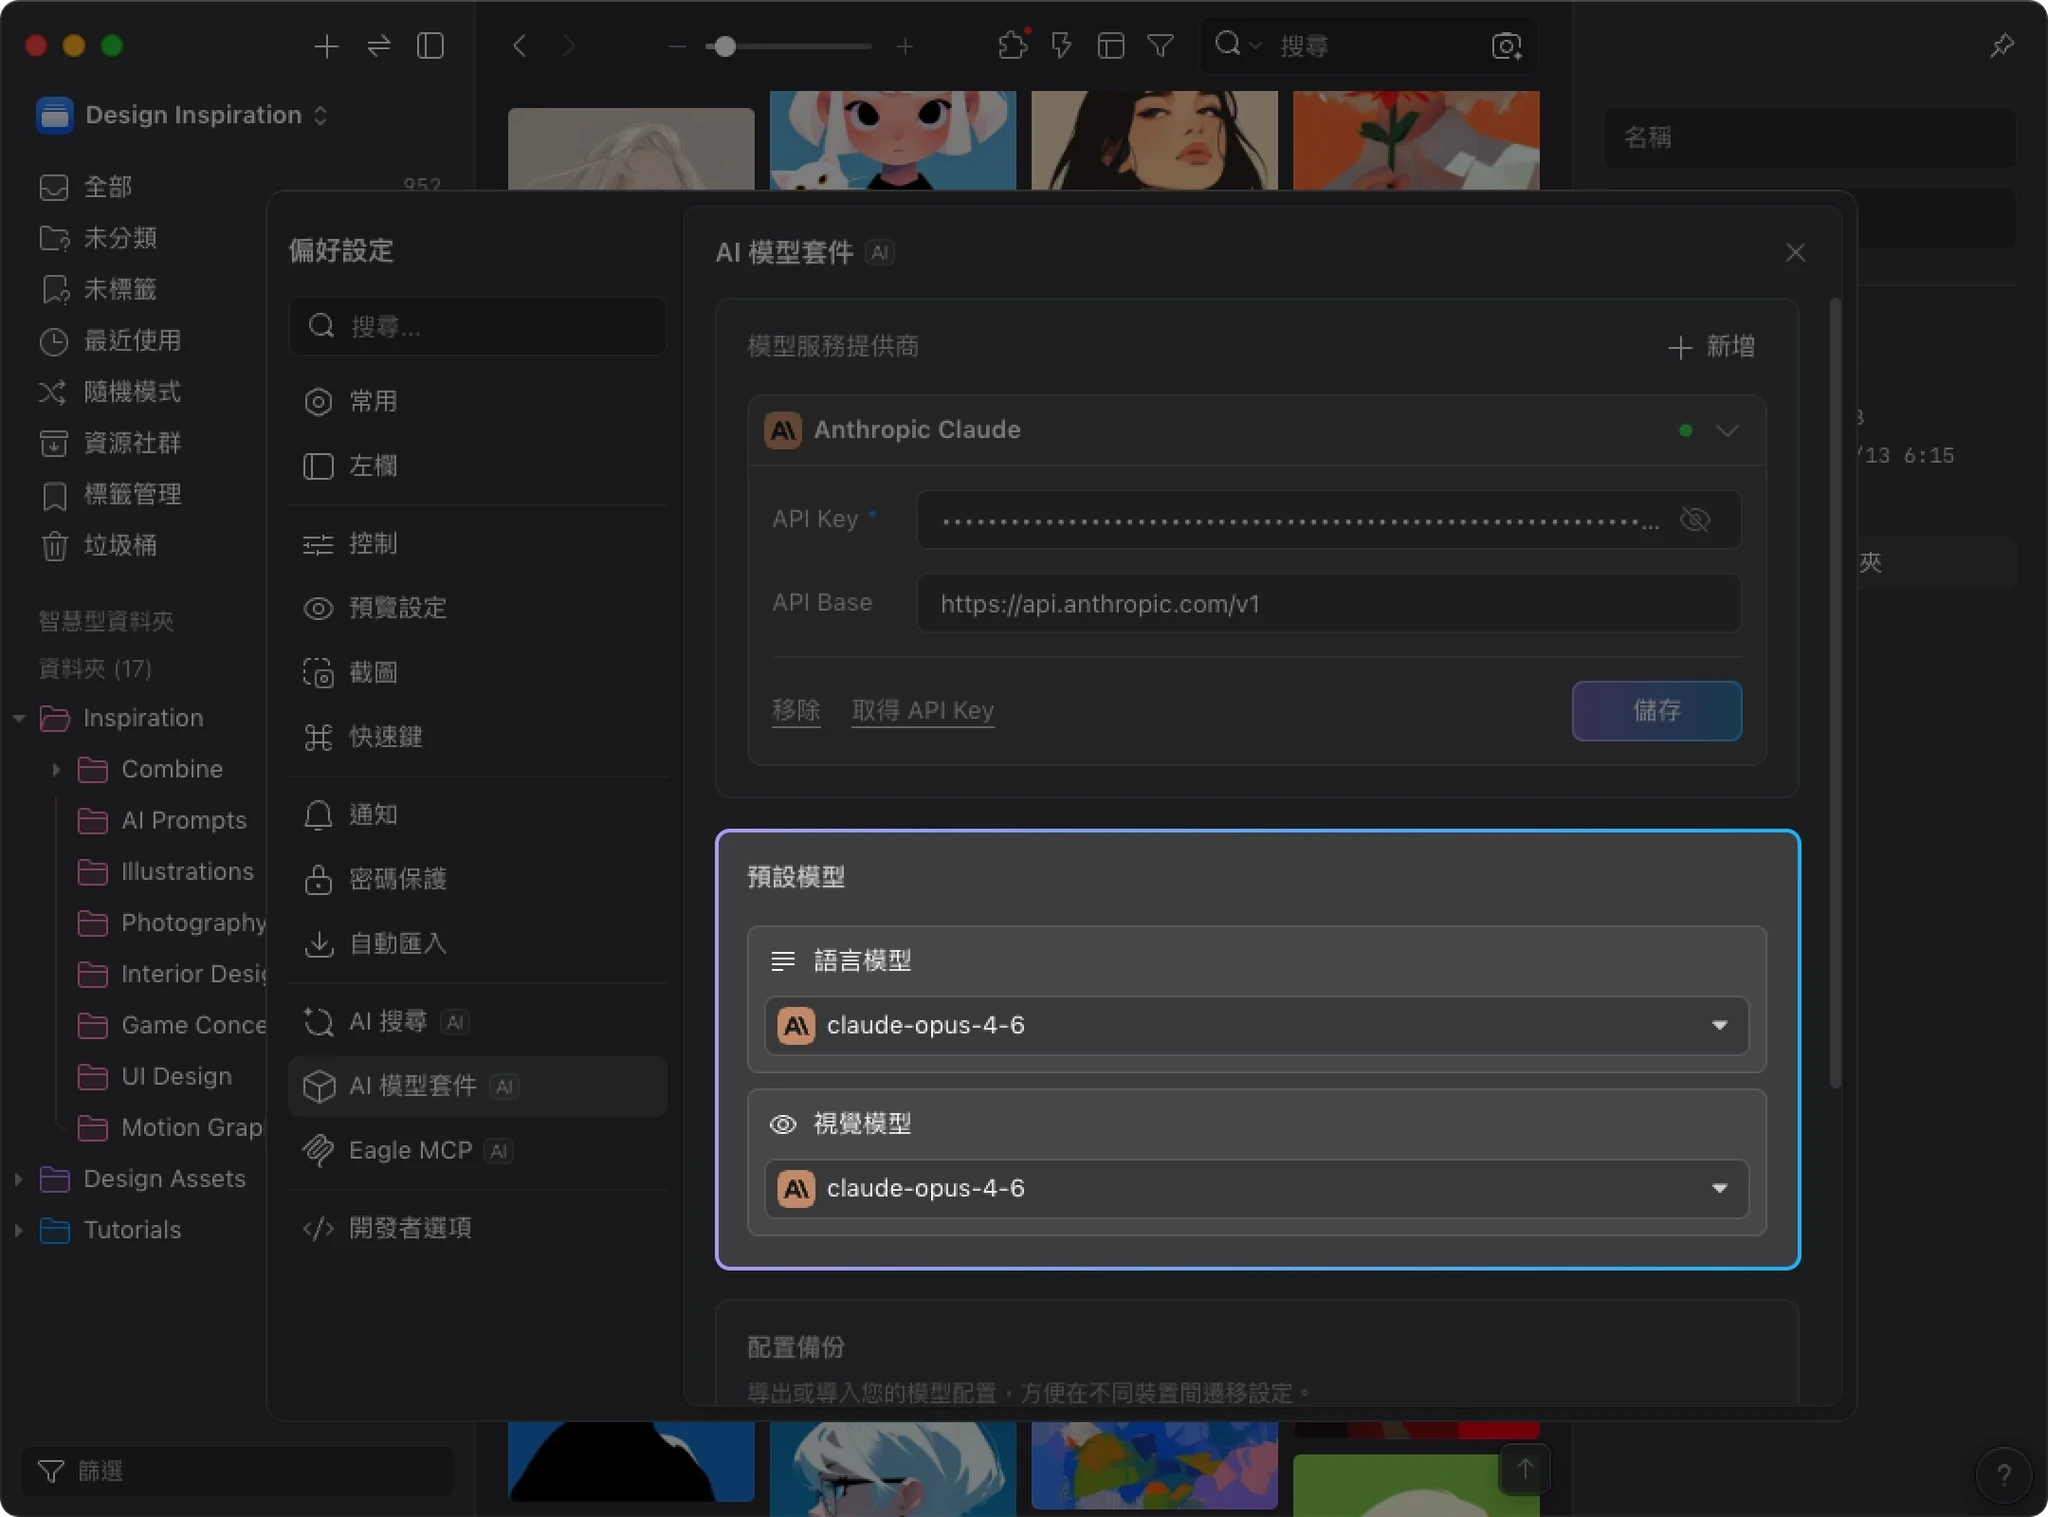Click the switch library arrows icon
Viewport: 2048px width, 1517px height.
point(378,46)
